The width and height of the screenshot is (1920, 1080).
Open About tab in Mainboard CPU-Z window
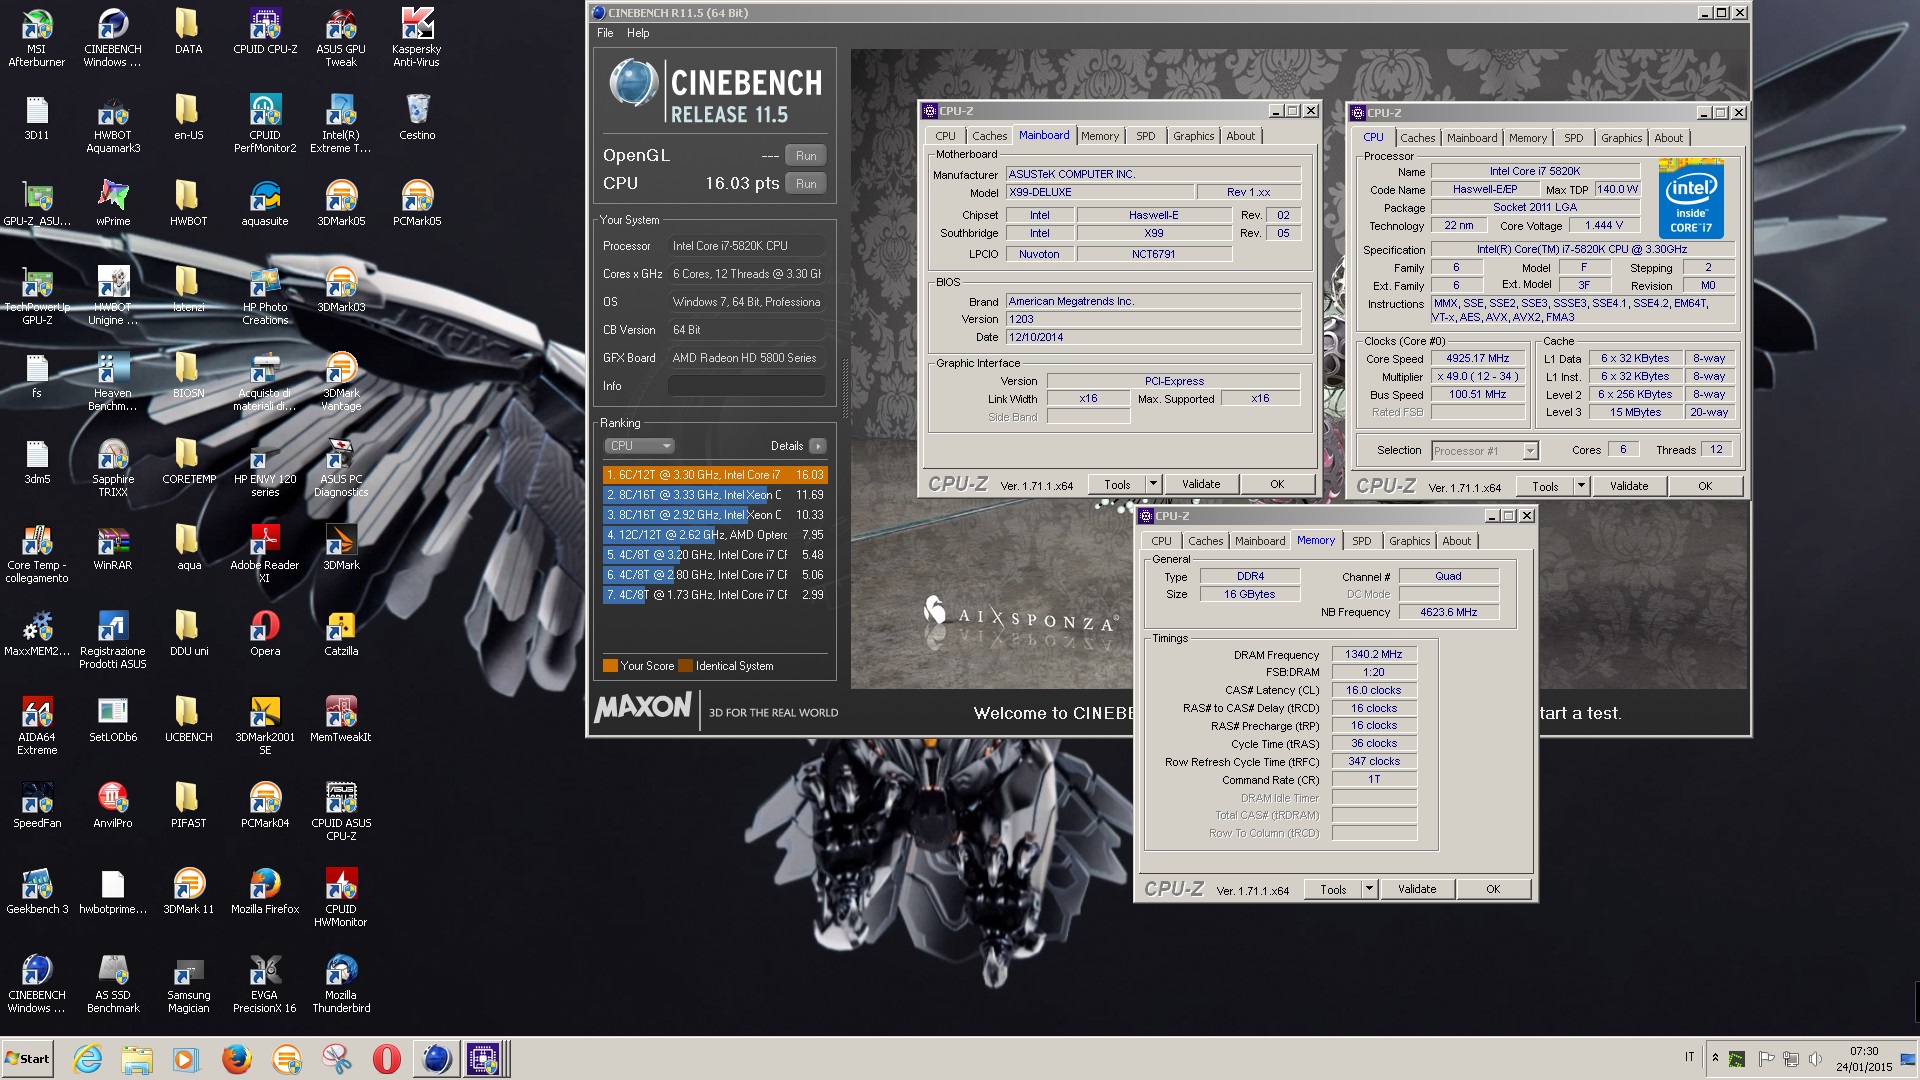[1240, 136]
